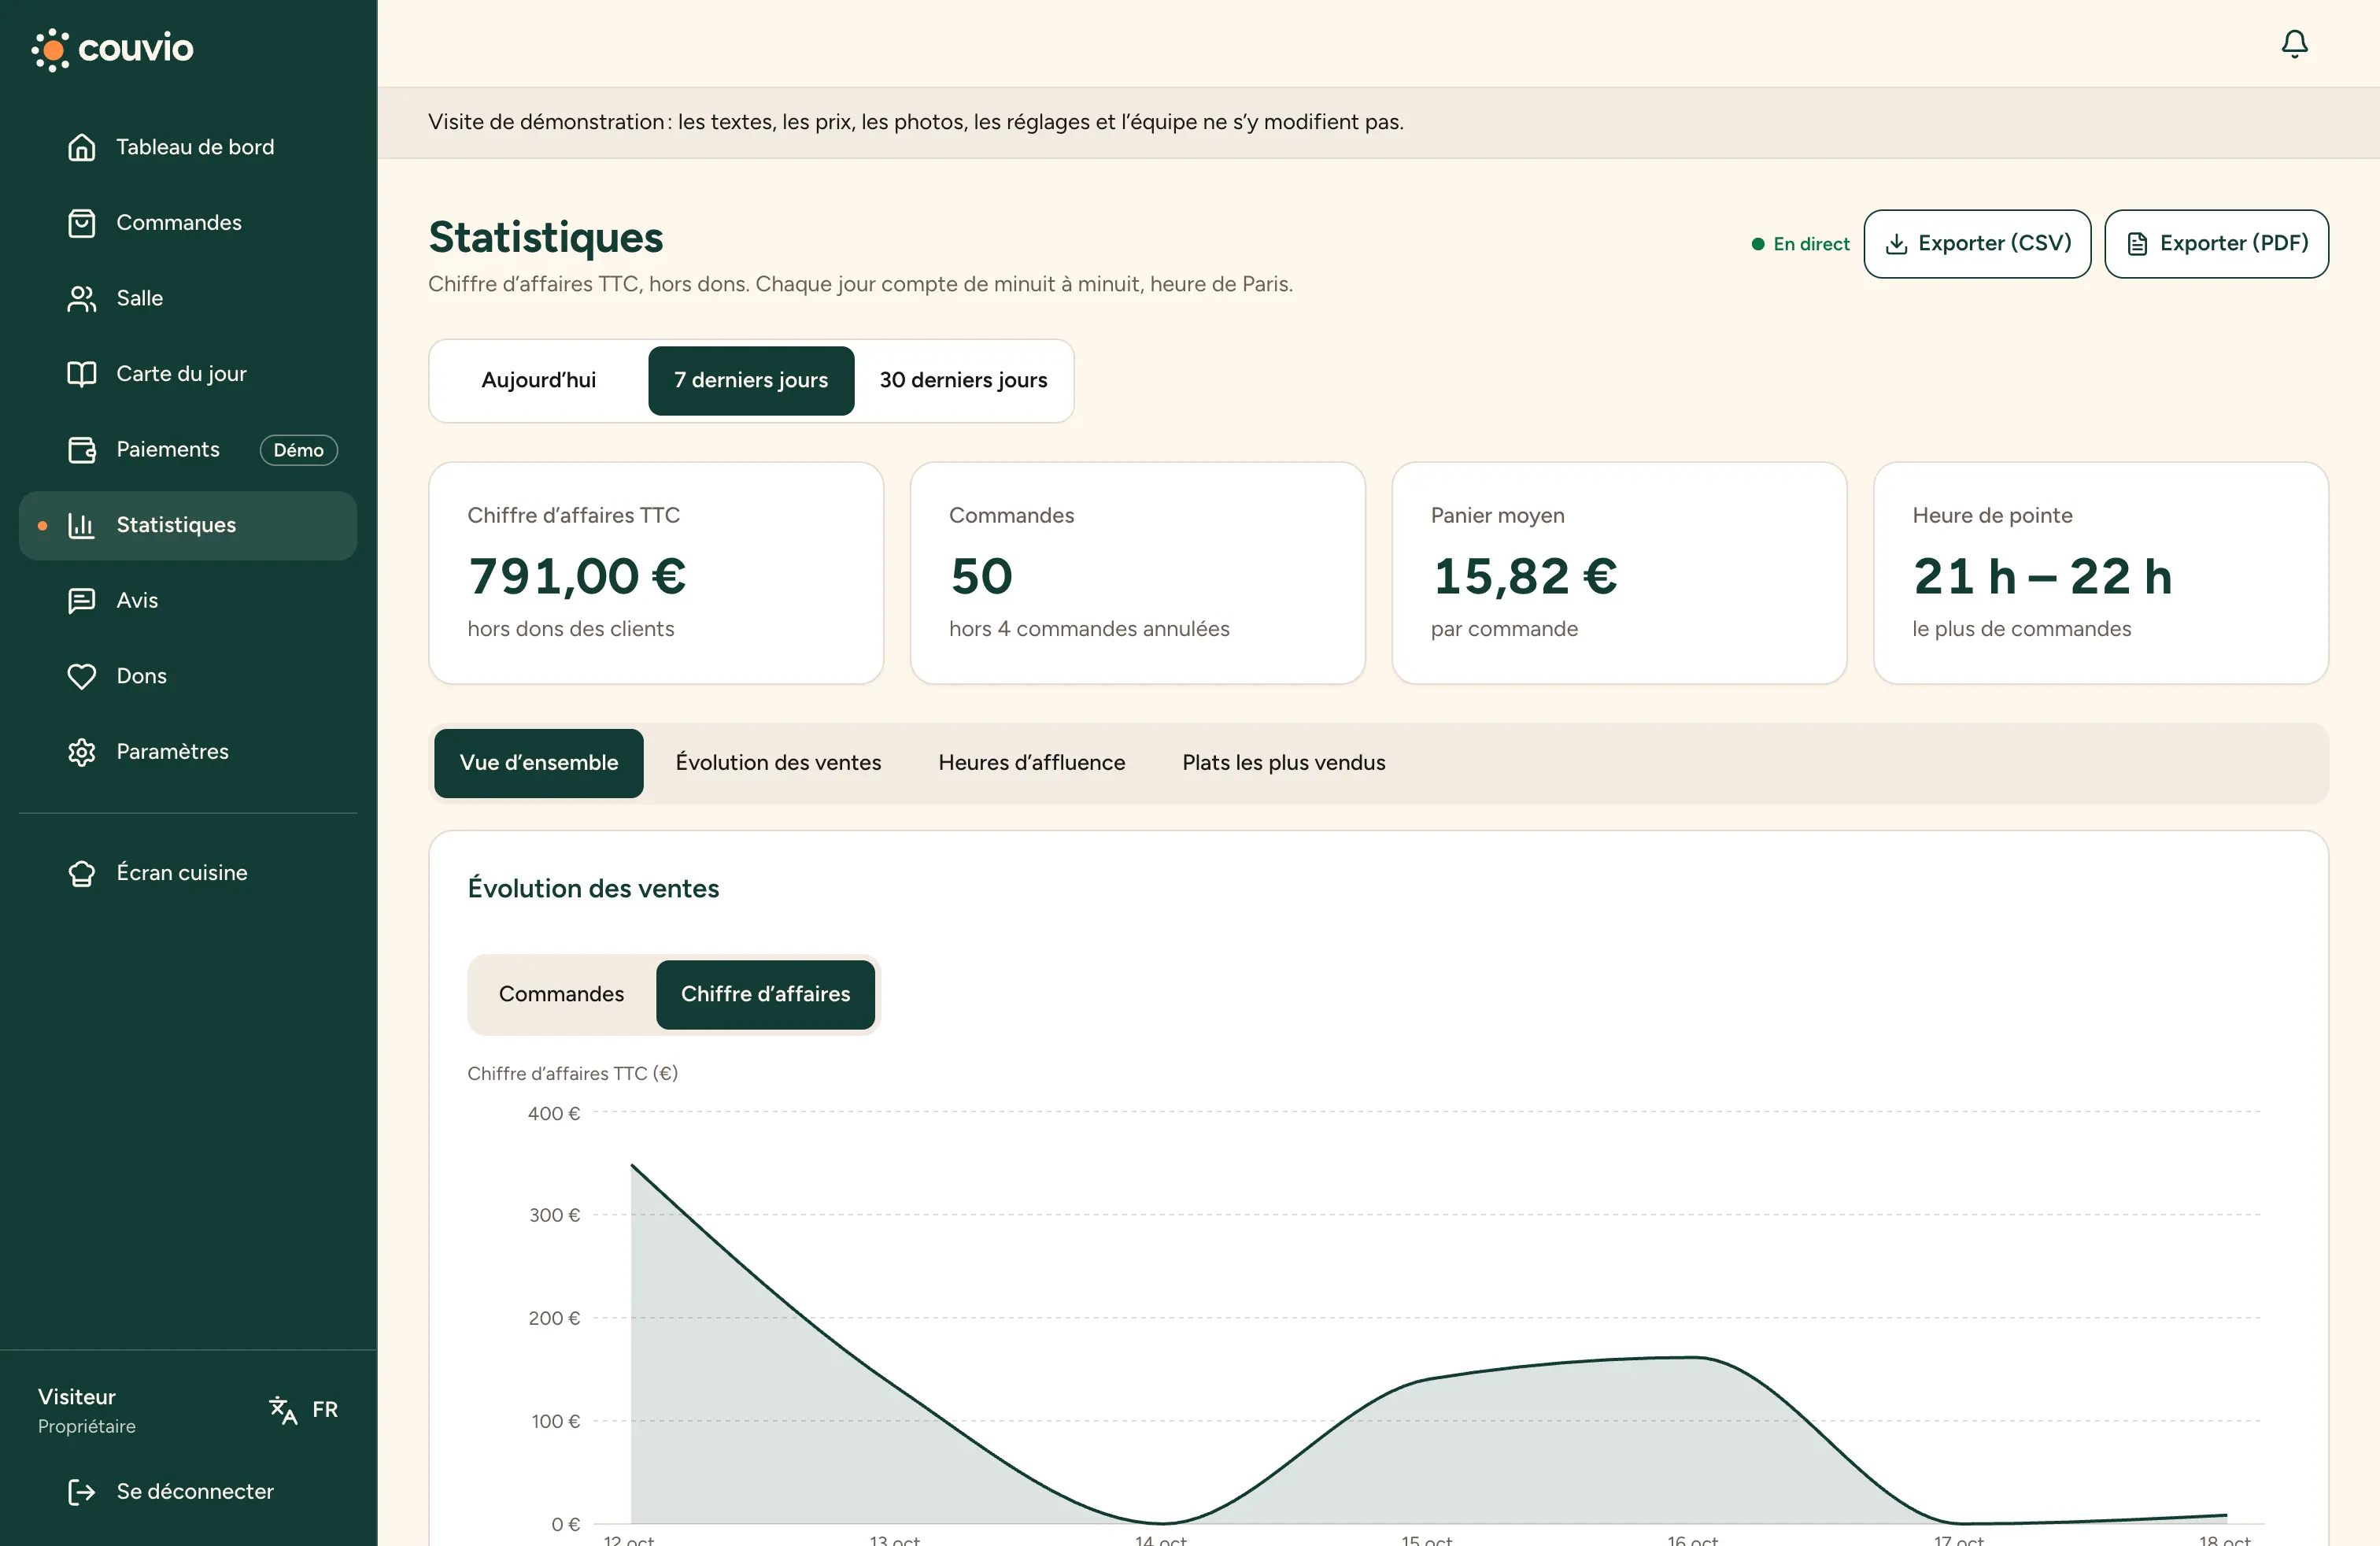2380x1546 pixels.
Task: Click the Avis message icon
Action: [81, 600]
